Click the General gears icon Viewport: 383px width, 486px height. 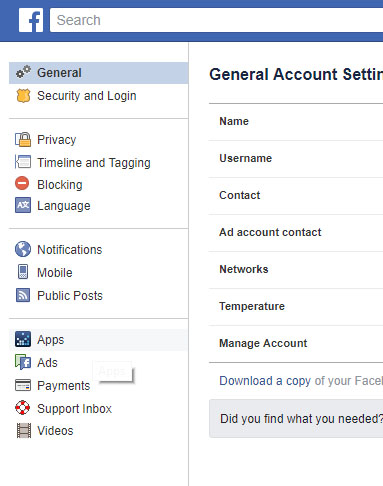click(x=23, y=72)
